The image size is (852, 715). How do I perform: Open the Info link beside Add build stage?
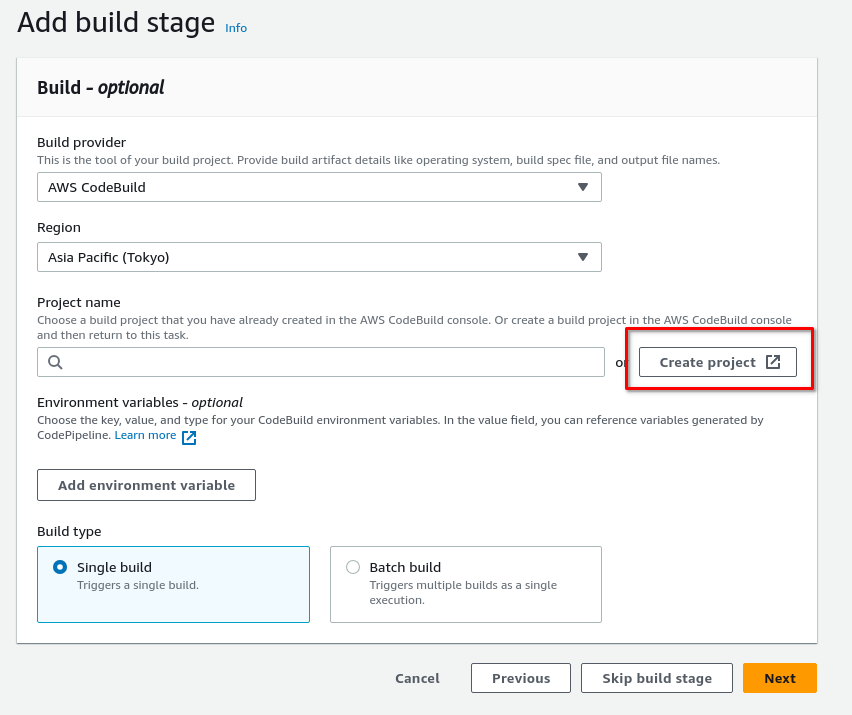coord(236,28)
